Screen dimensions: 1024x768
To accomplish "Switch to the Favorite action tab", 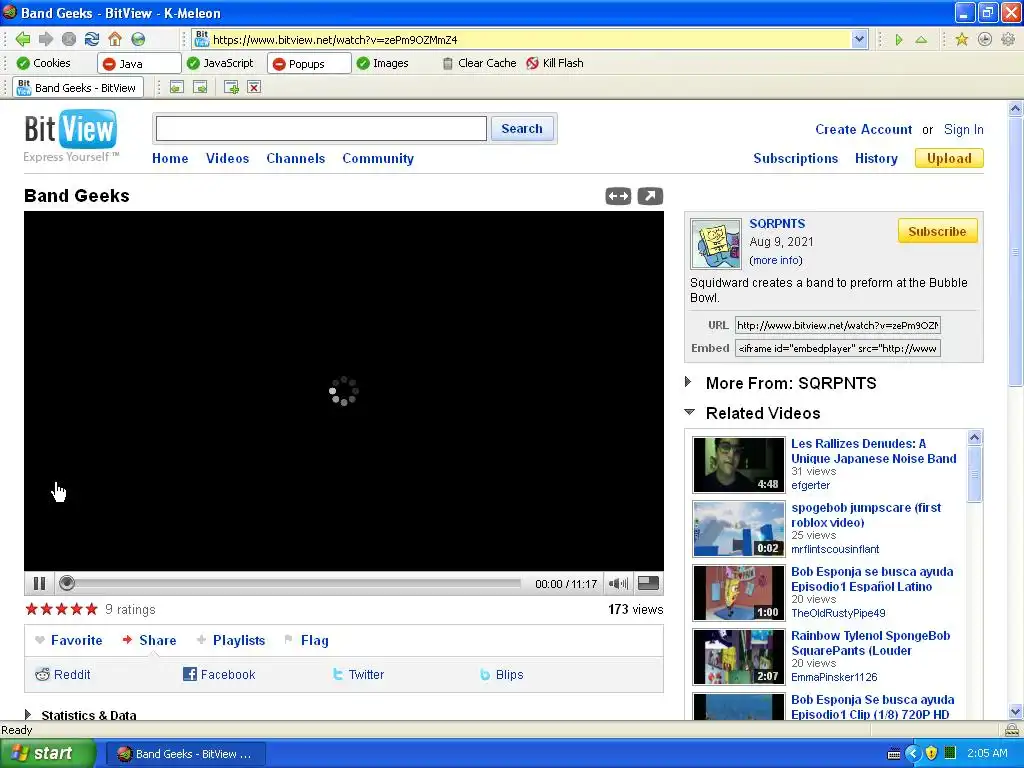I will click(x=69, y=640).
